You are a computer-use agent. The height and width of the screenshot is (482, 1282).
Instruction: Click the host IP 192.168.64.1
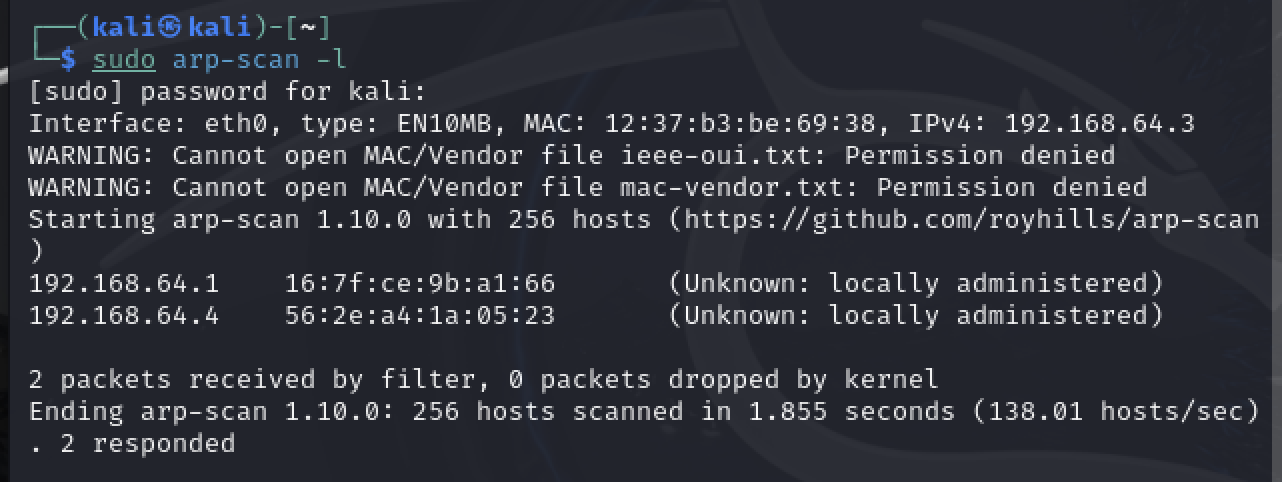click(124, 284)
